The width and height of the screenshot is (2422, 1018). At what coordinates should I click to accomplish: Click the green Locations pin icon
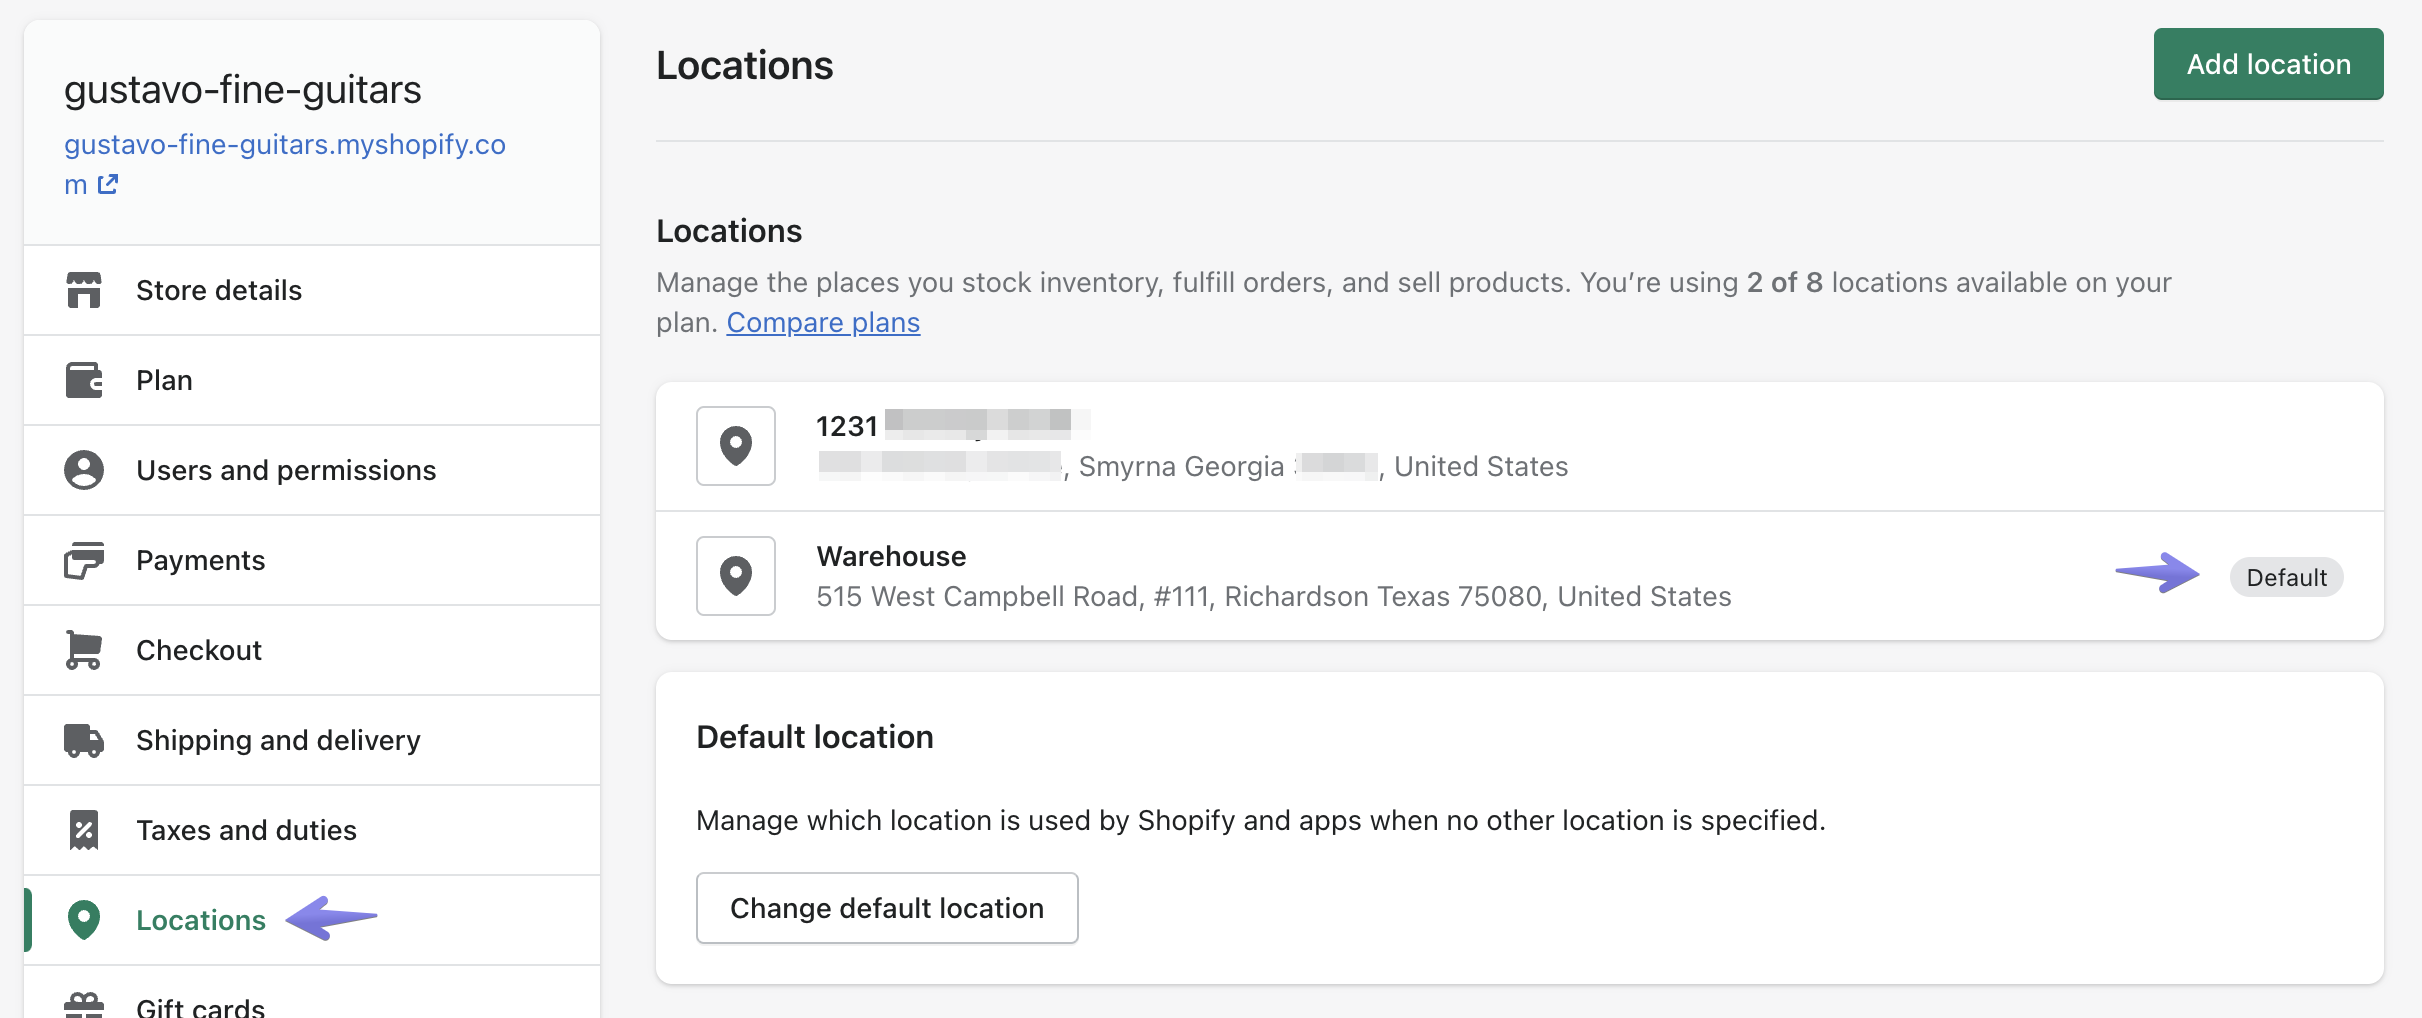coord(84,920)
